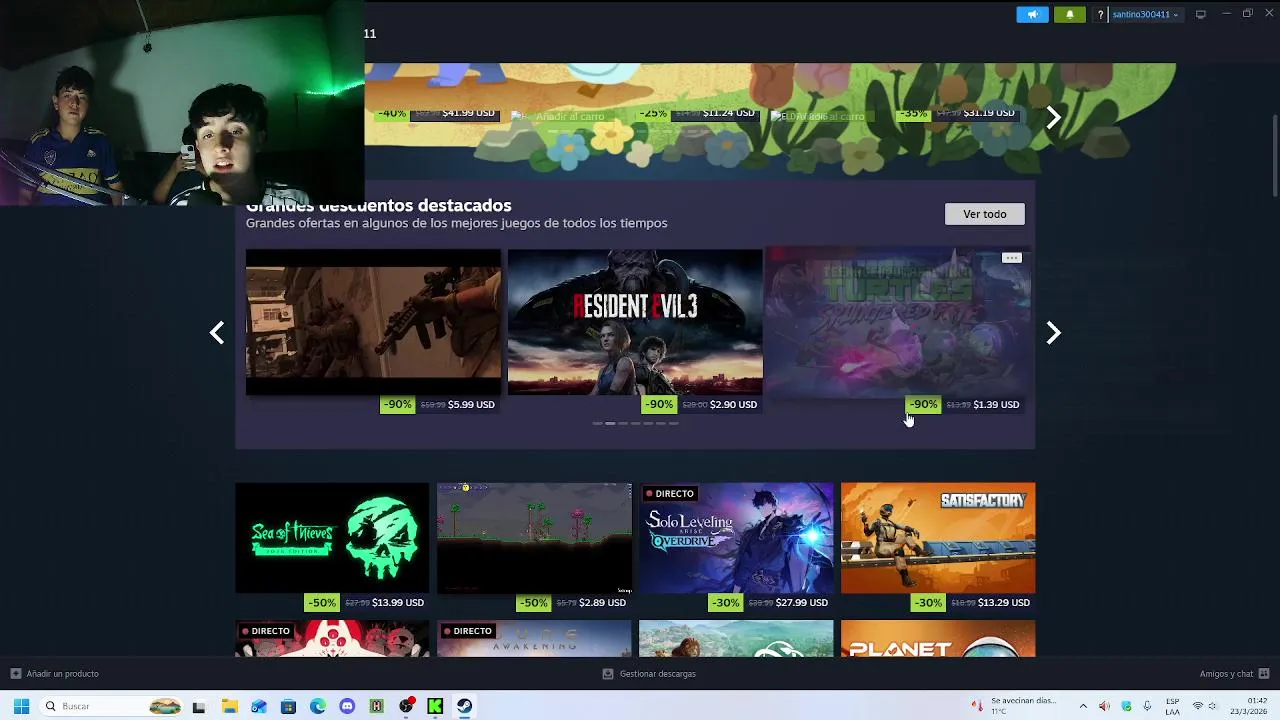The height and width of the screenshot is (720, 1280).
Task: Open the Kick green K app in taskbar
Action: [x=435, y=706]
